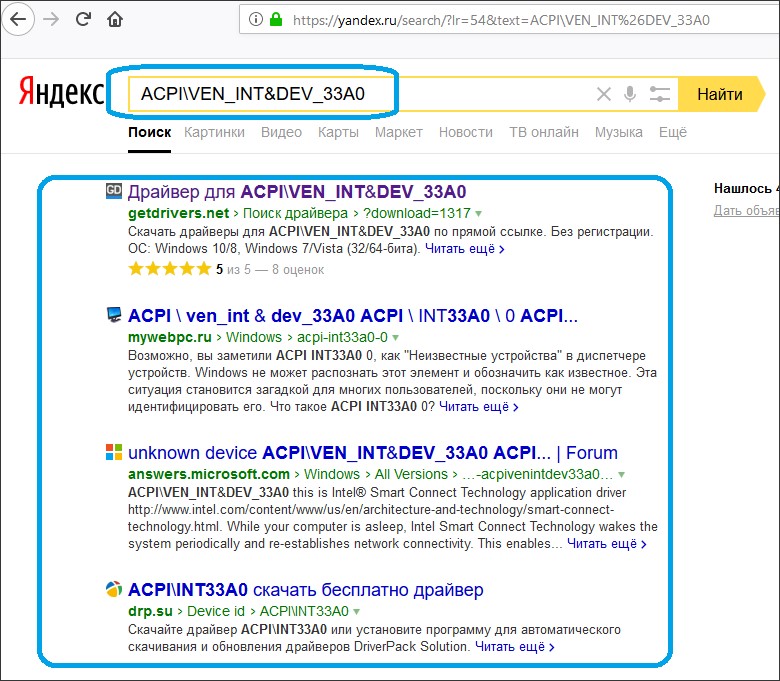Go to browser home page icon

coord(116,19)
